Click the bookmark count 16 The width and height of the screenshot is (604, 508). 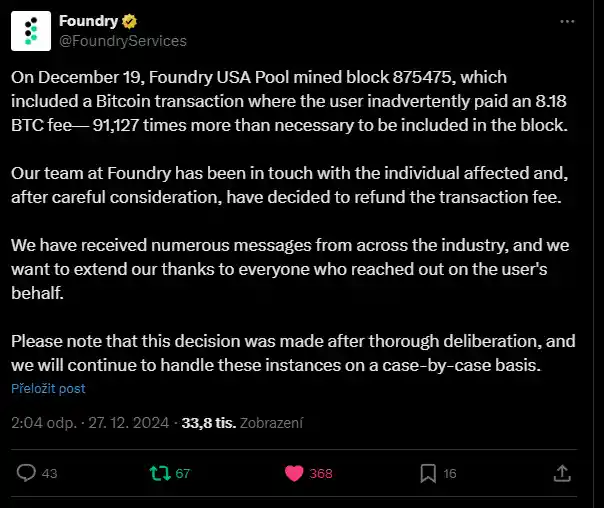pos(450,474)
